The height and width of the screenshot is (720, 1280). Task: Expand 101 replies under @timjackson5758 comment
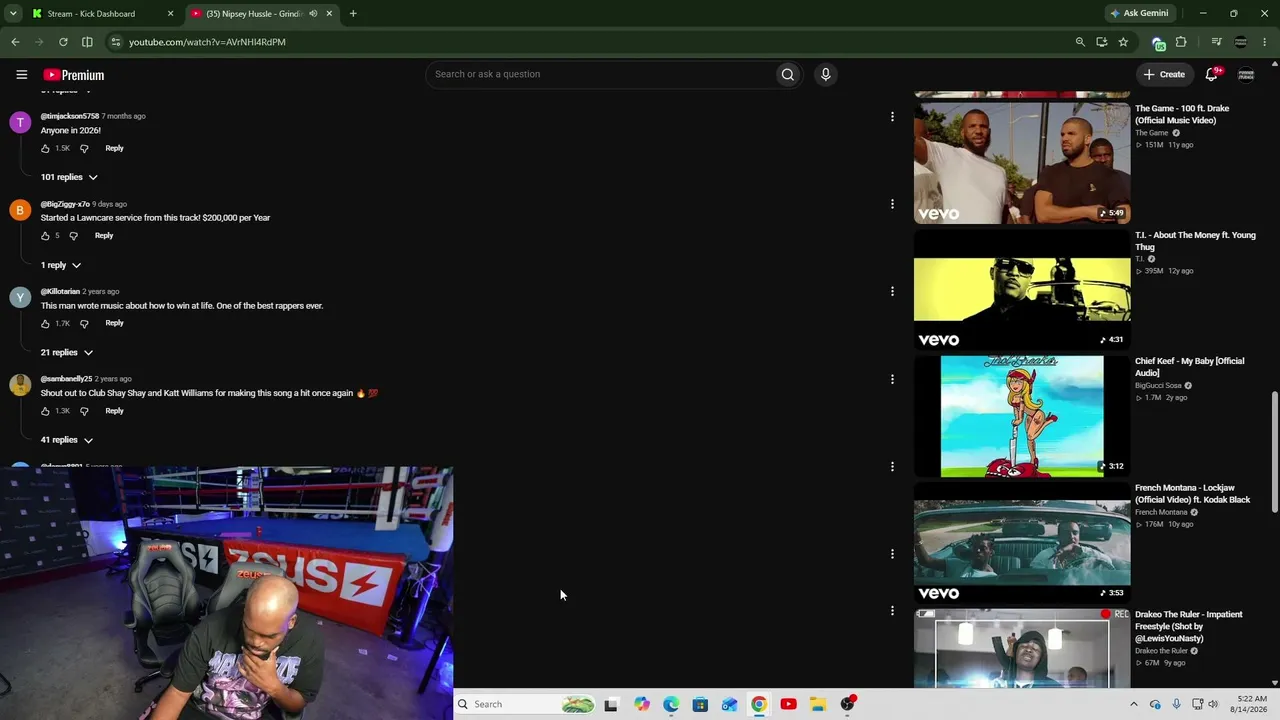69,177
